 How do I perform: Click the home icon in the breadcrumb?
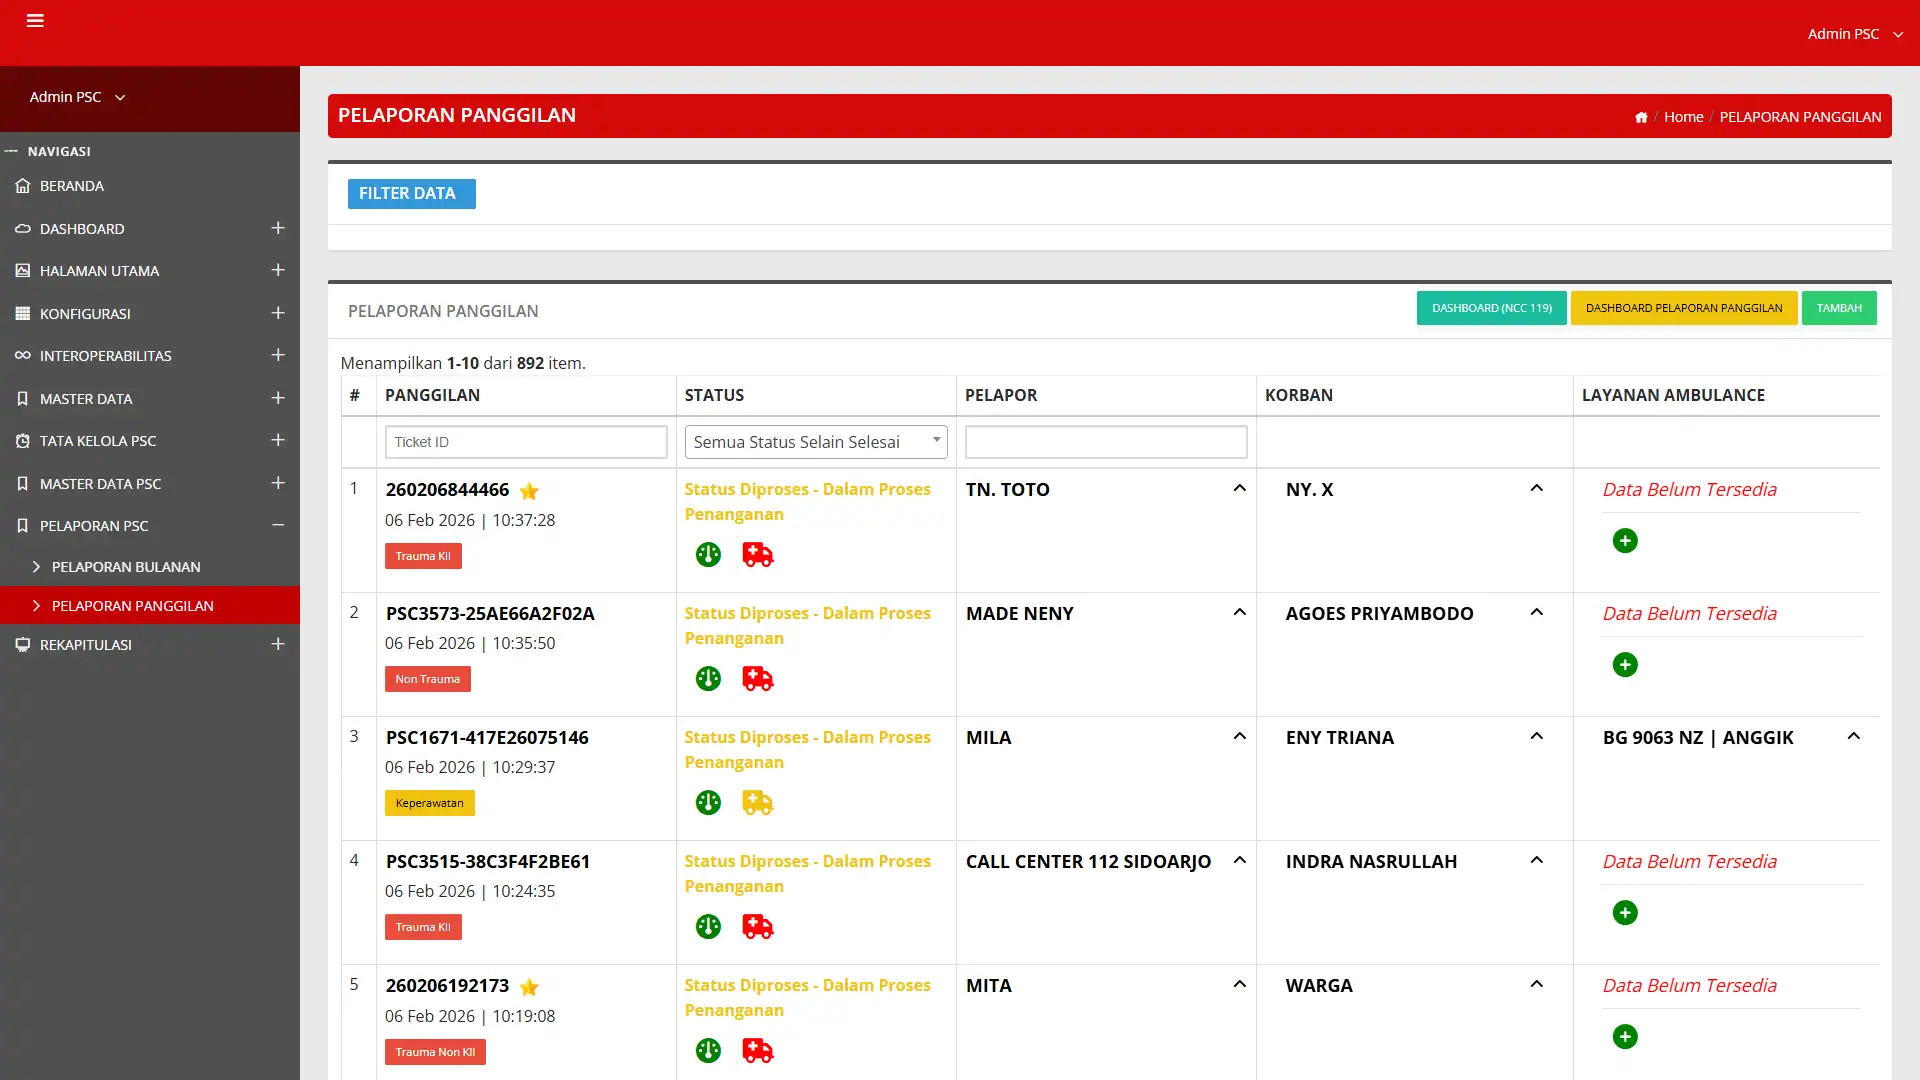pos(1641,117)
